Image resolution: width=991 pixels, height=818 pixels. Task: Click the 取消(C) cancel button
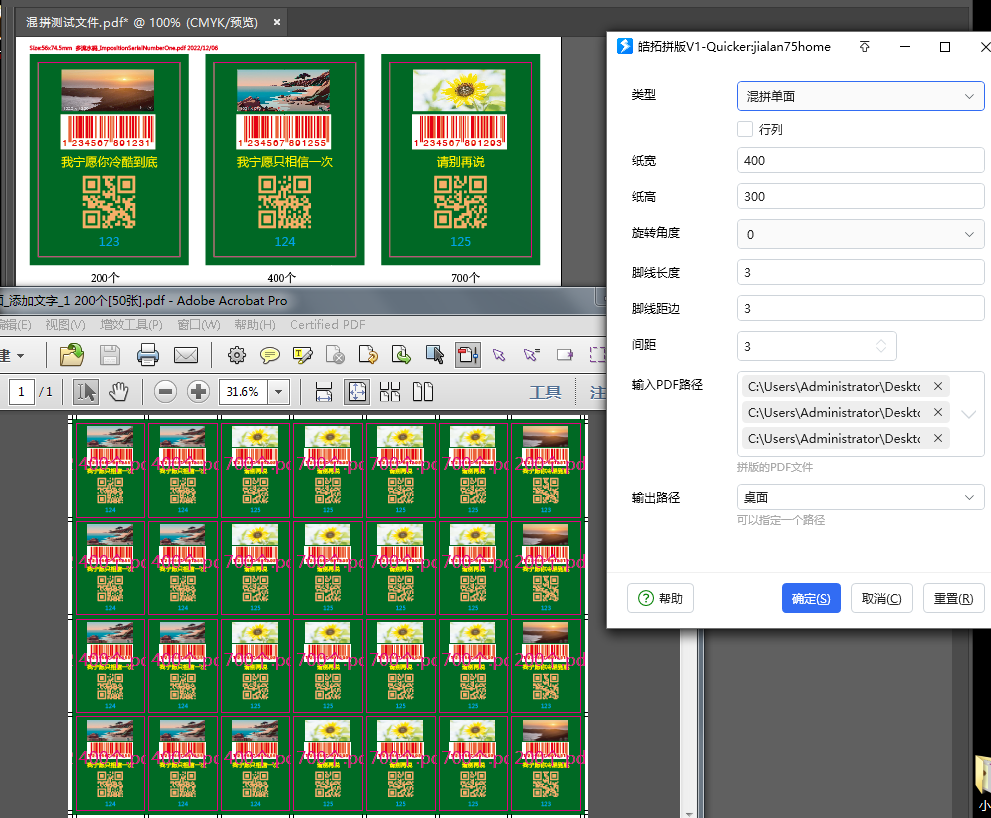click(882, 598)
